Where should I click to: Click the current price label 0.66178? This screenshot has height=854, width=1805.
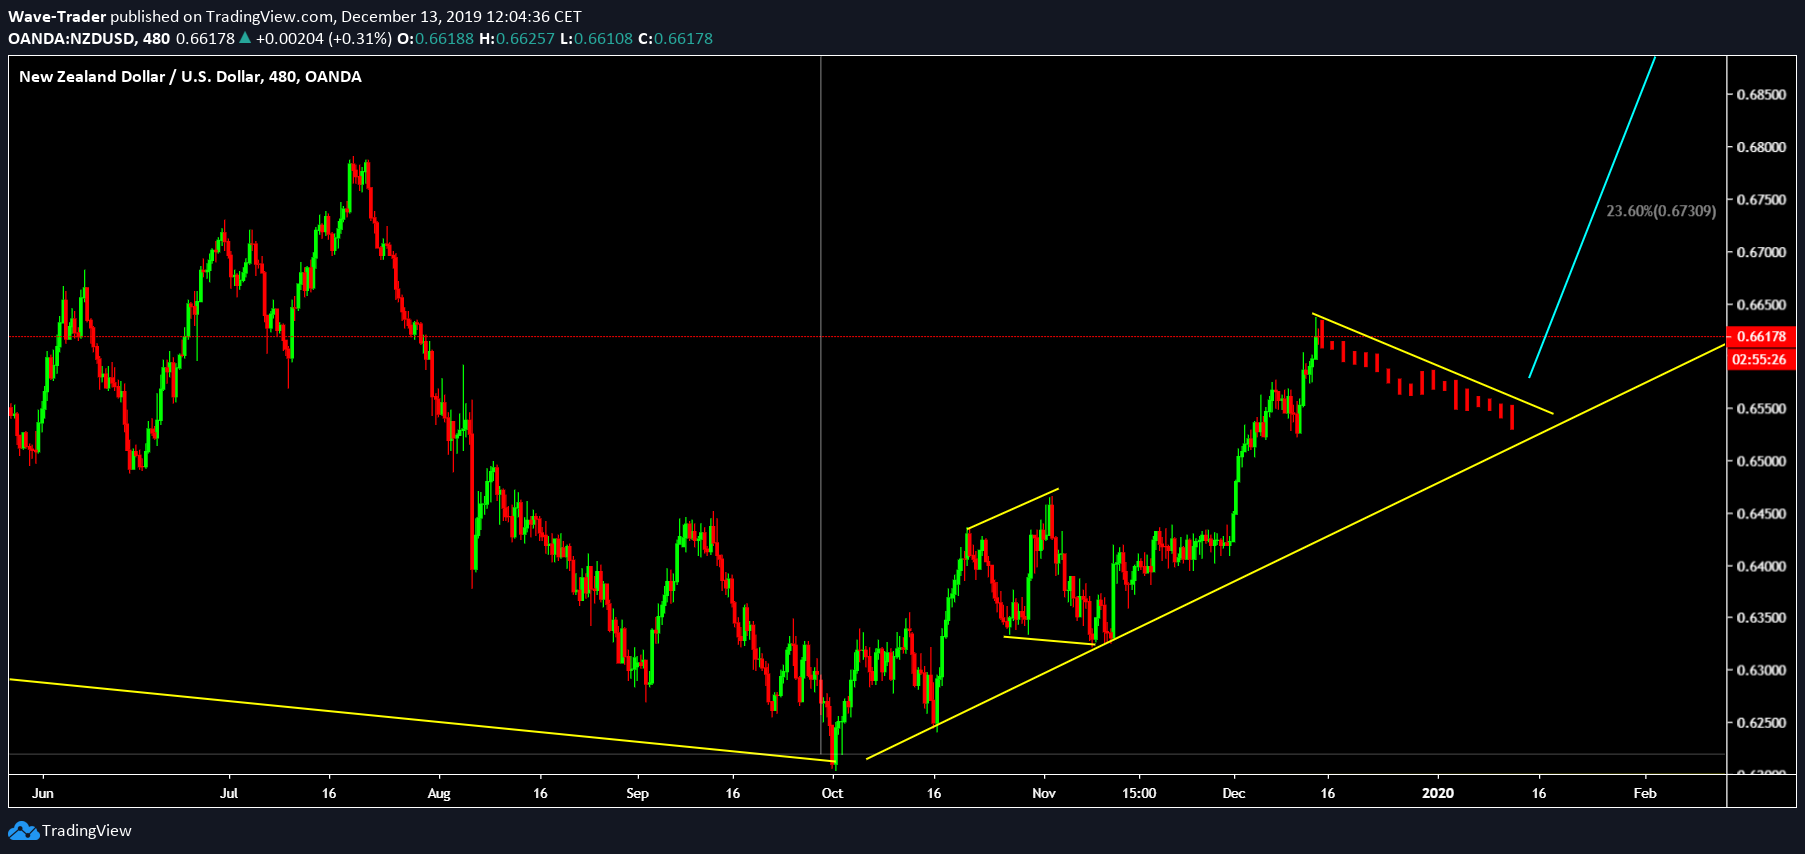(1761, 337)
